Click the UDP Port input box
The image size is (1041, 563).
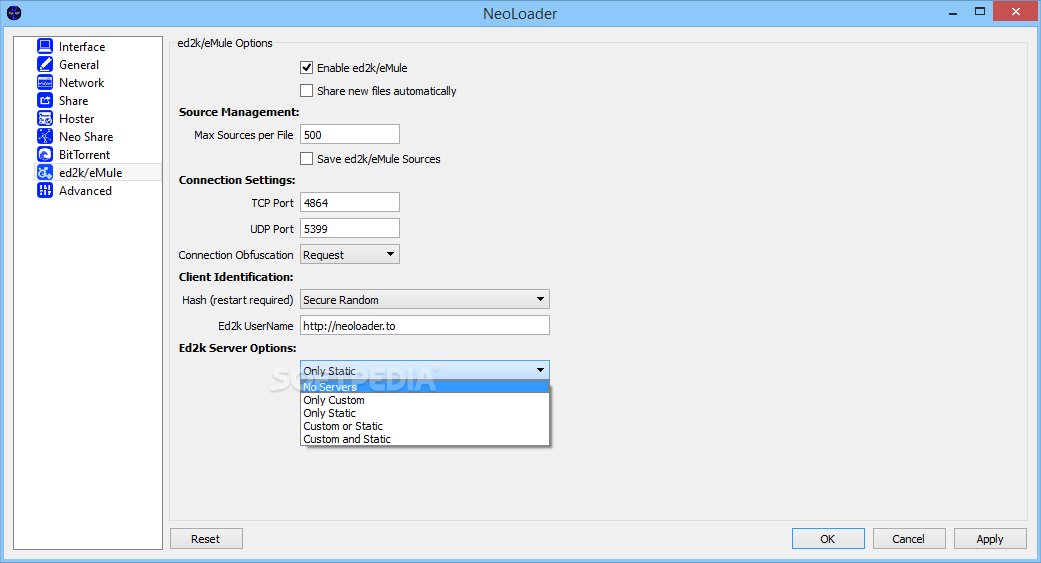tap(350, 228)
